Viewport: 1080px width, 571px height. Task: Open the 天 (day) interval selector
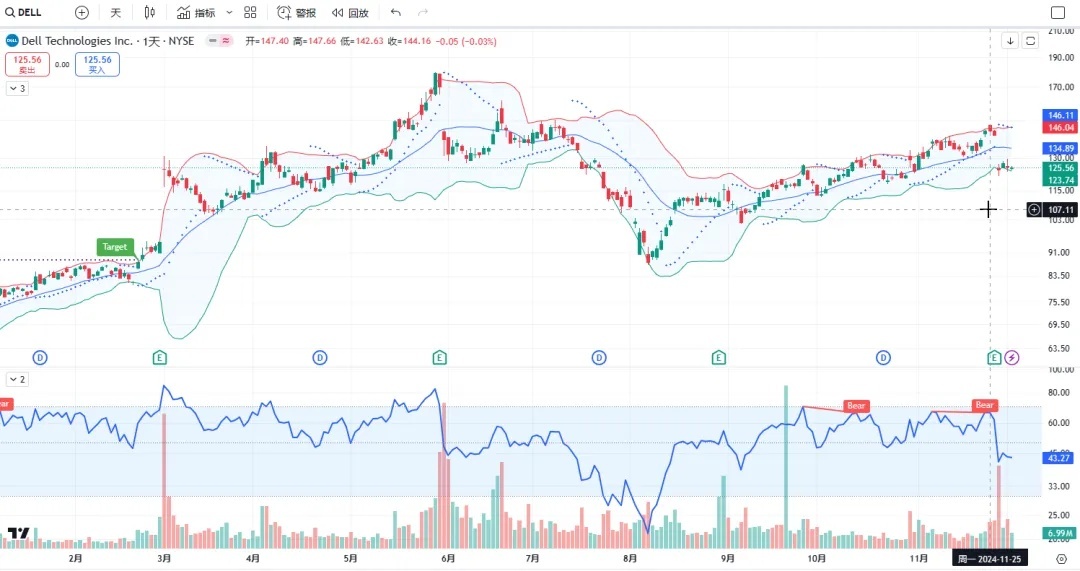pyautogui.click(x=115, y=13)
